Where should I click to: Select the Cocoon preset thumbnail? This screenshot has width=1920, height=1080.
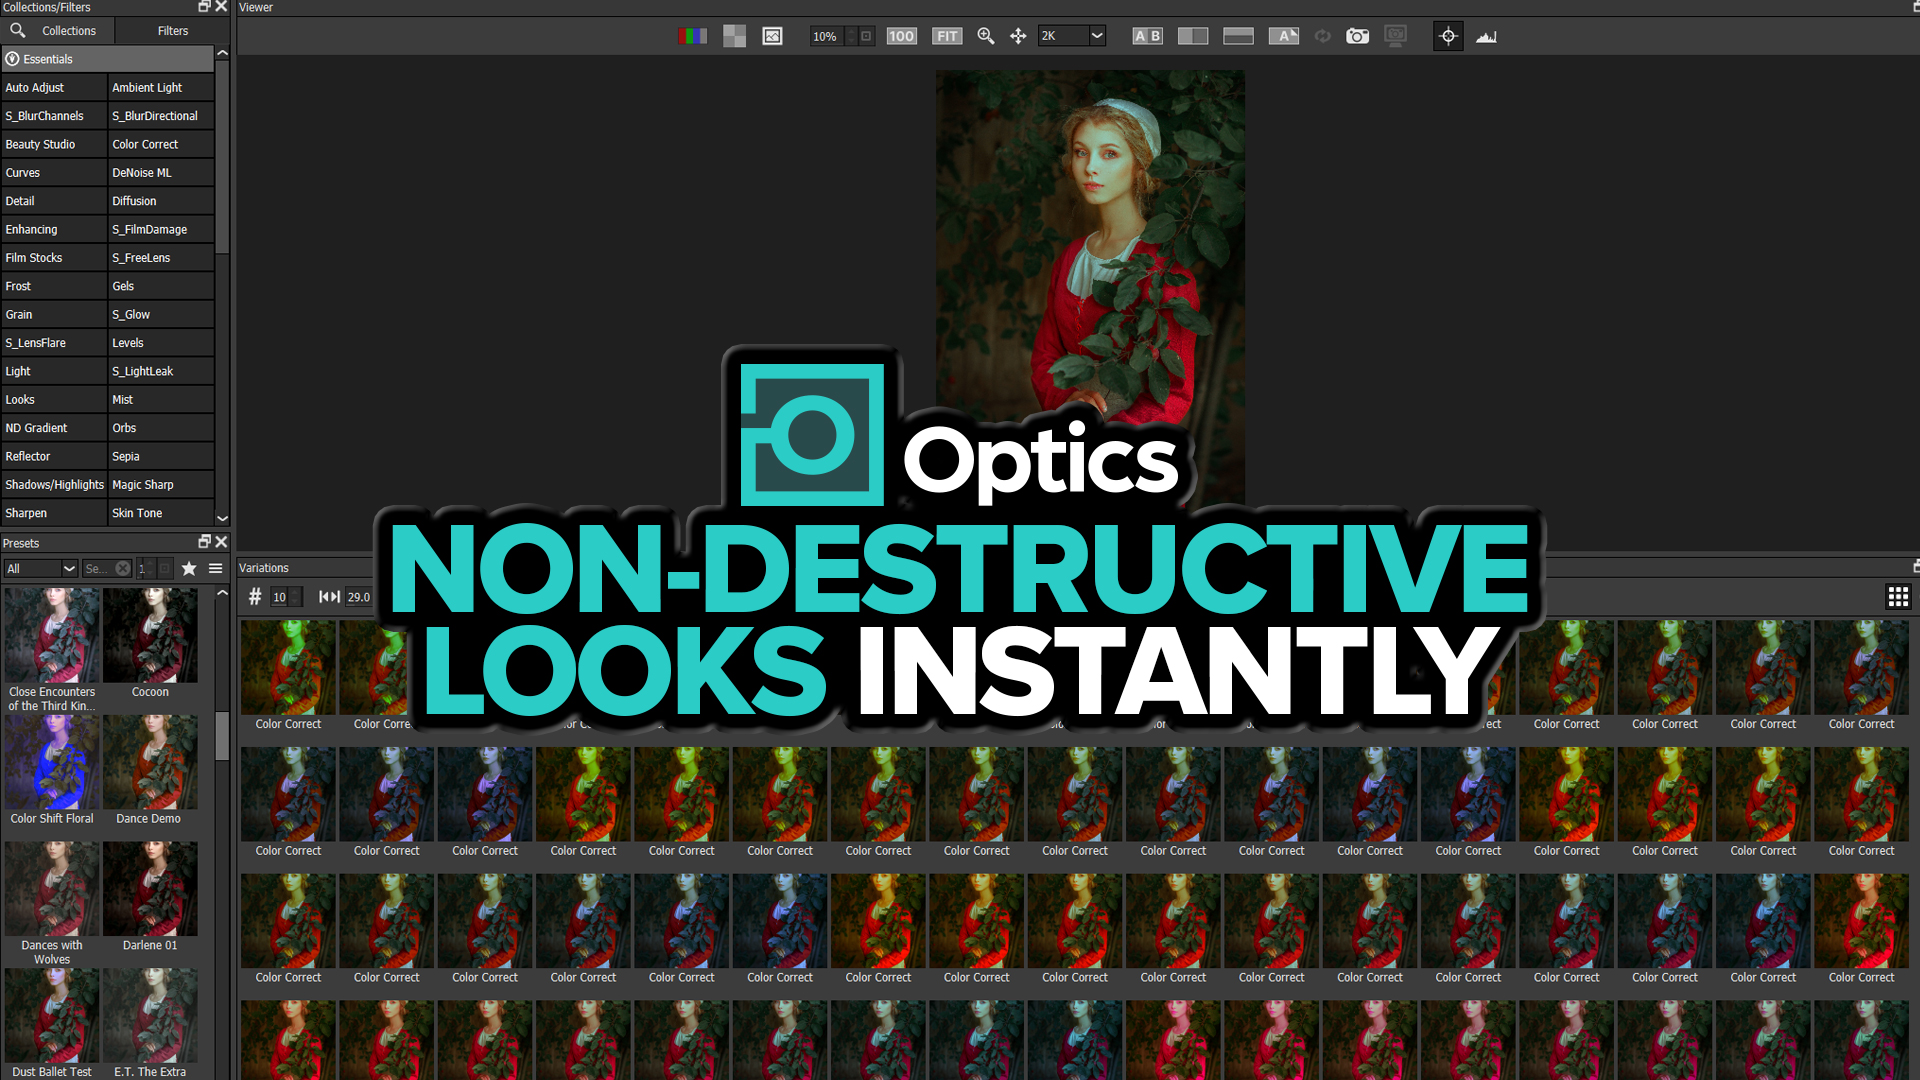(x=150, y=635)
